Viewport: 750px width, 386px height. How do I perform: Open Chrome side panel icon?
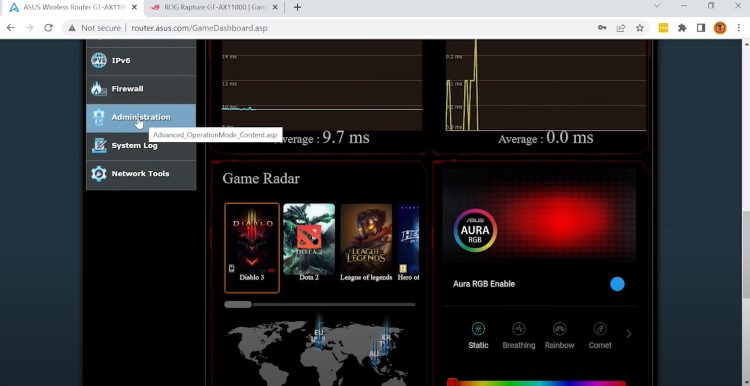click(x=701, y=28)
